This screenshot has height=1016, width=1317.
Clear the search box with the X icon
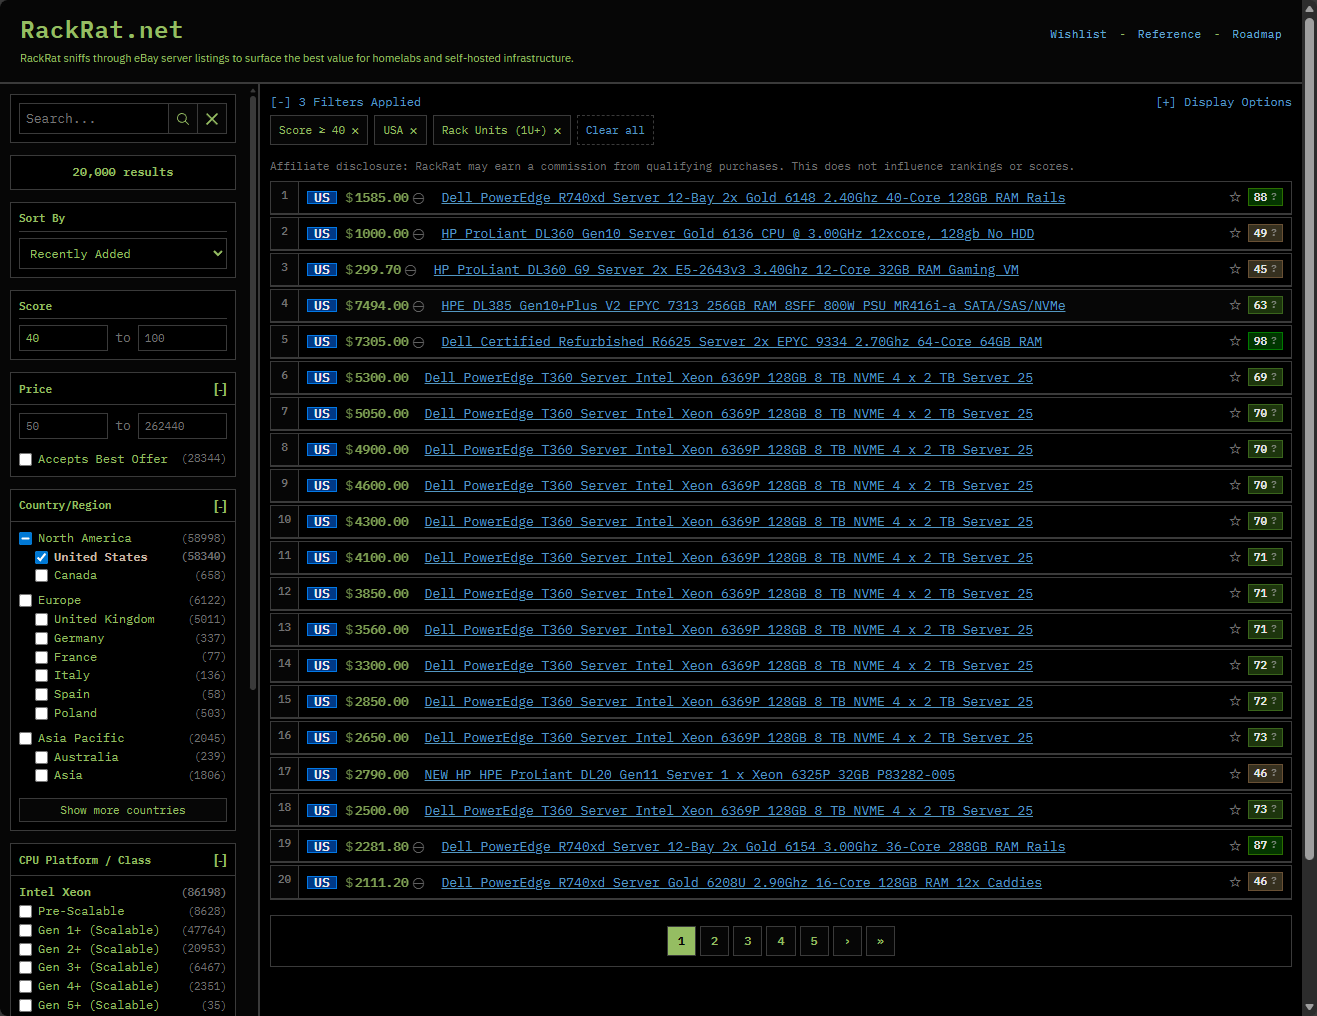[x=212, y=119]
